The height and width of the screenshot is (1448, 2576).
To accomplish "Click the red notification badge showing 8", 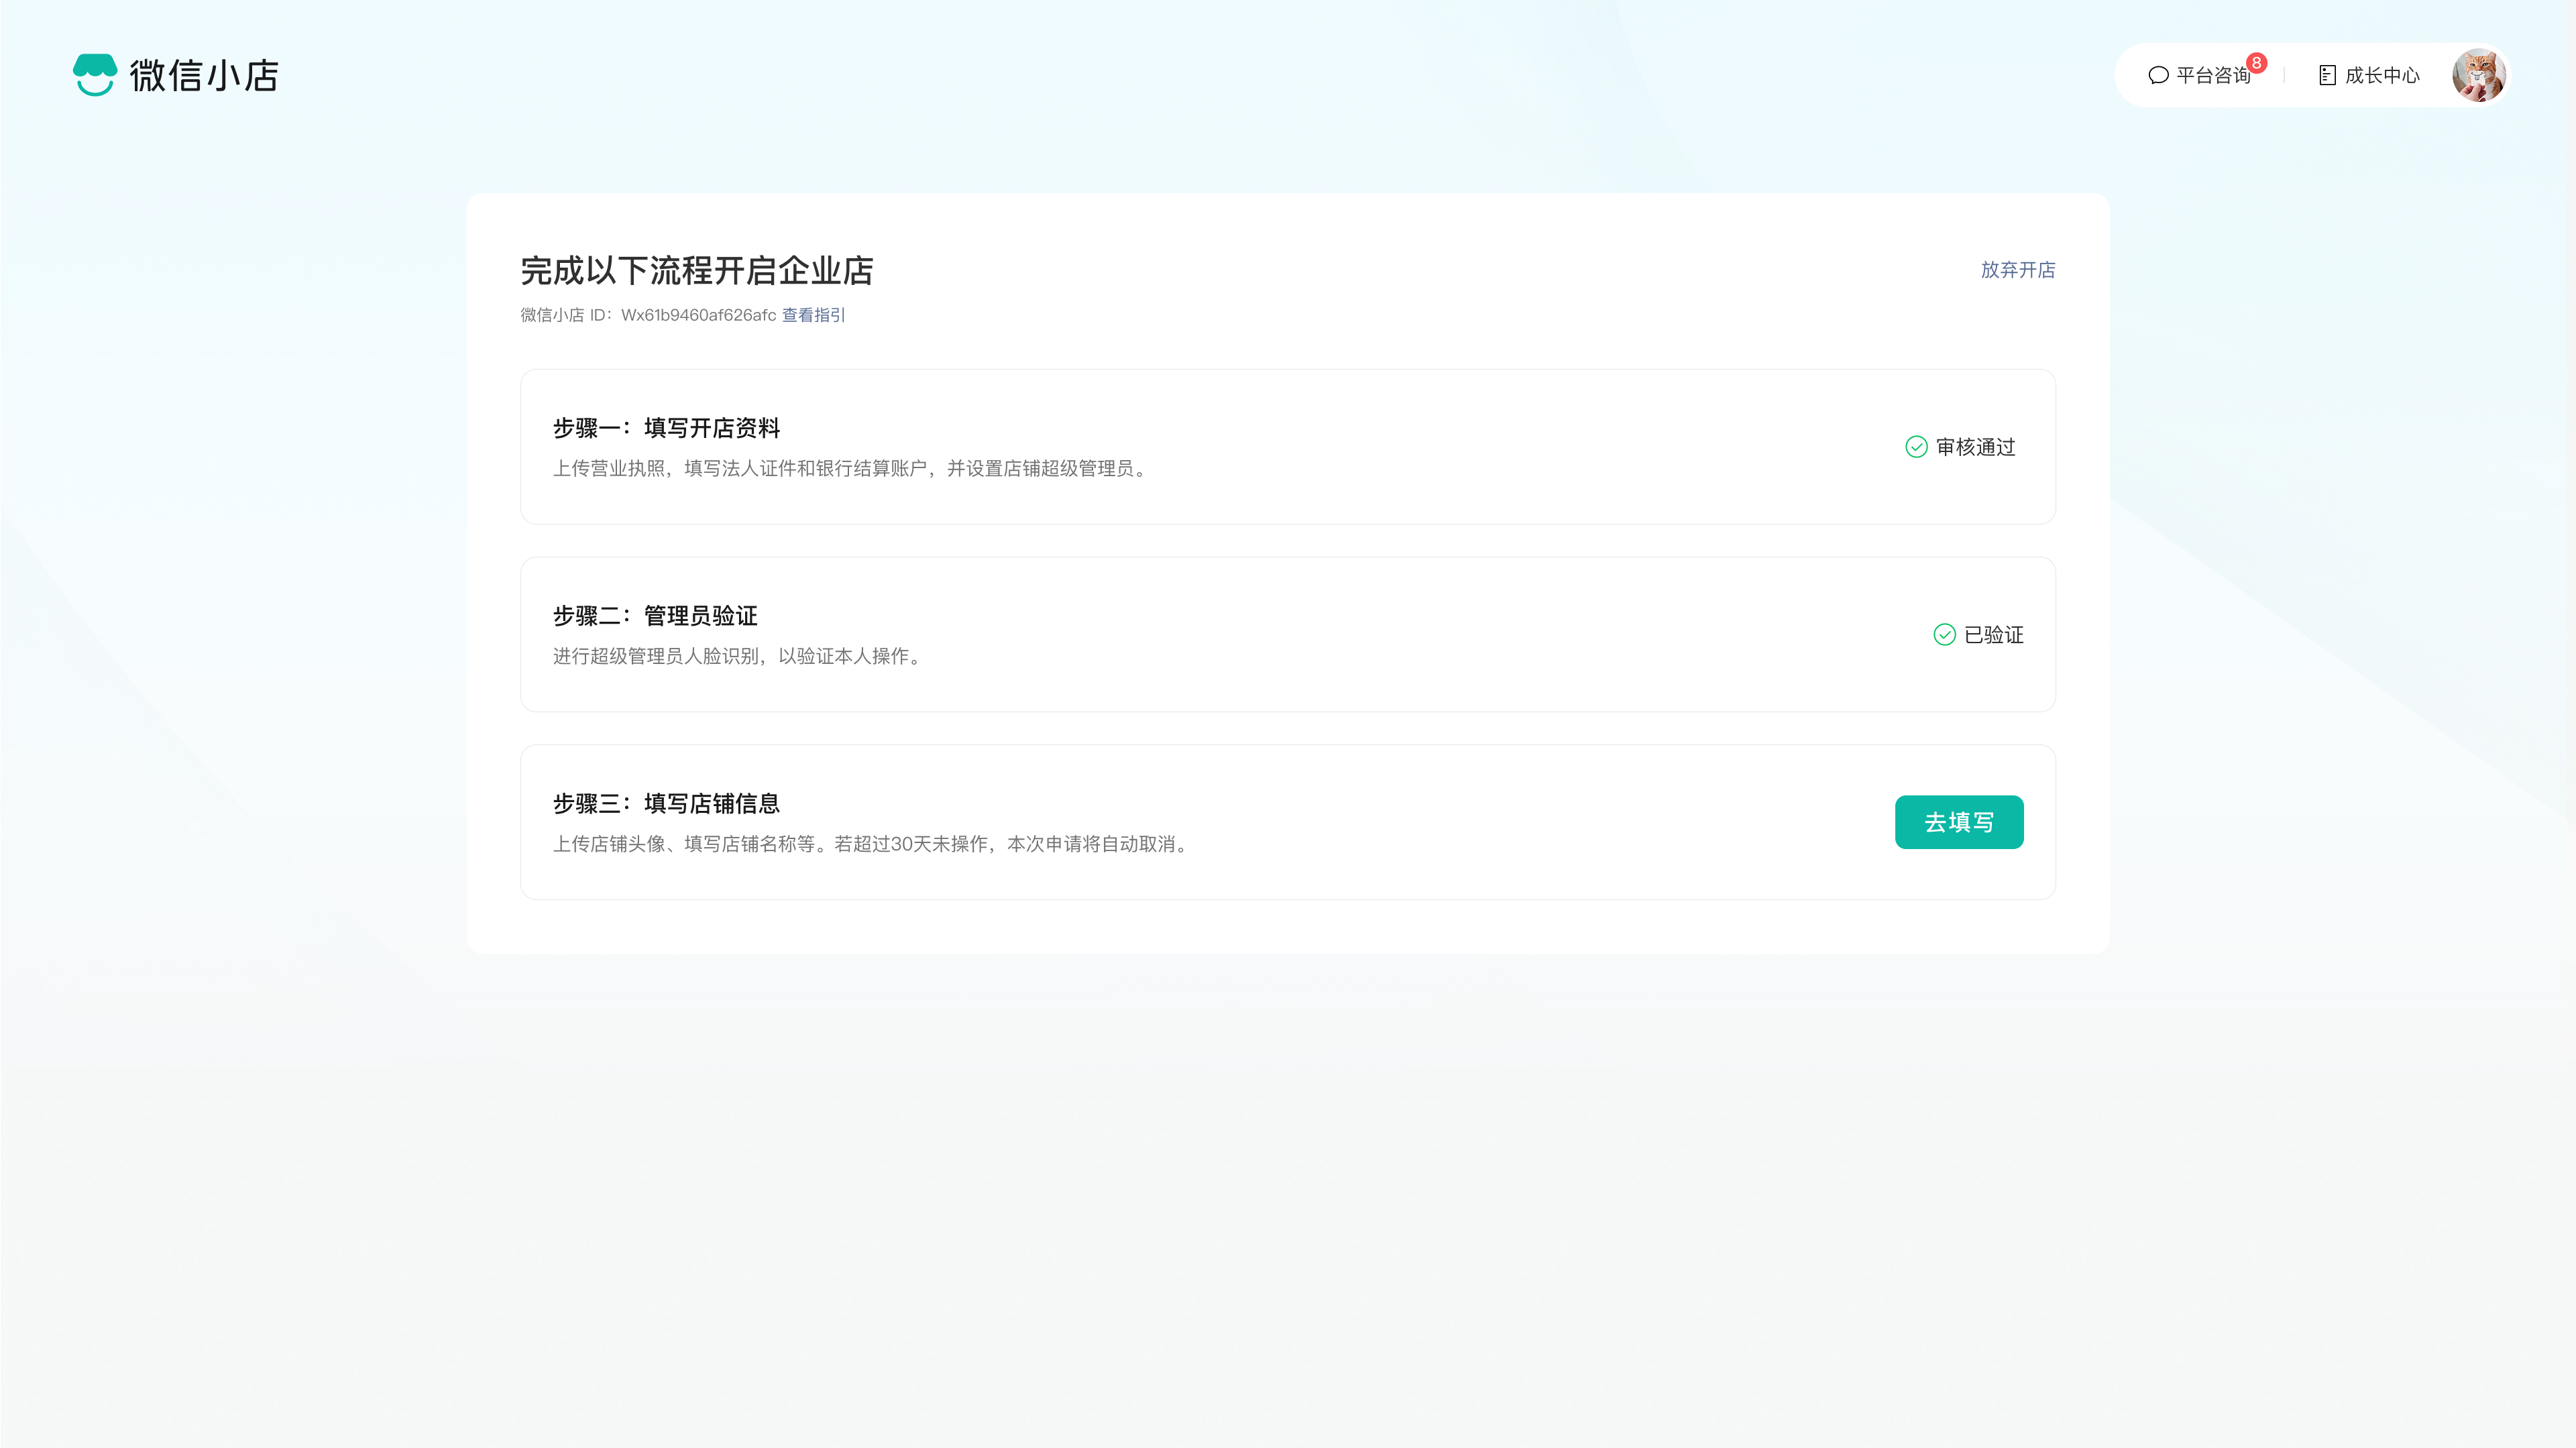I will coord(2256,63).
